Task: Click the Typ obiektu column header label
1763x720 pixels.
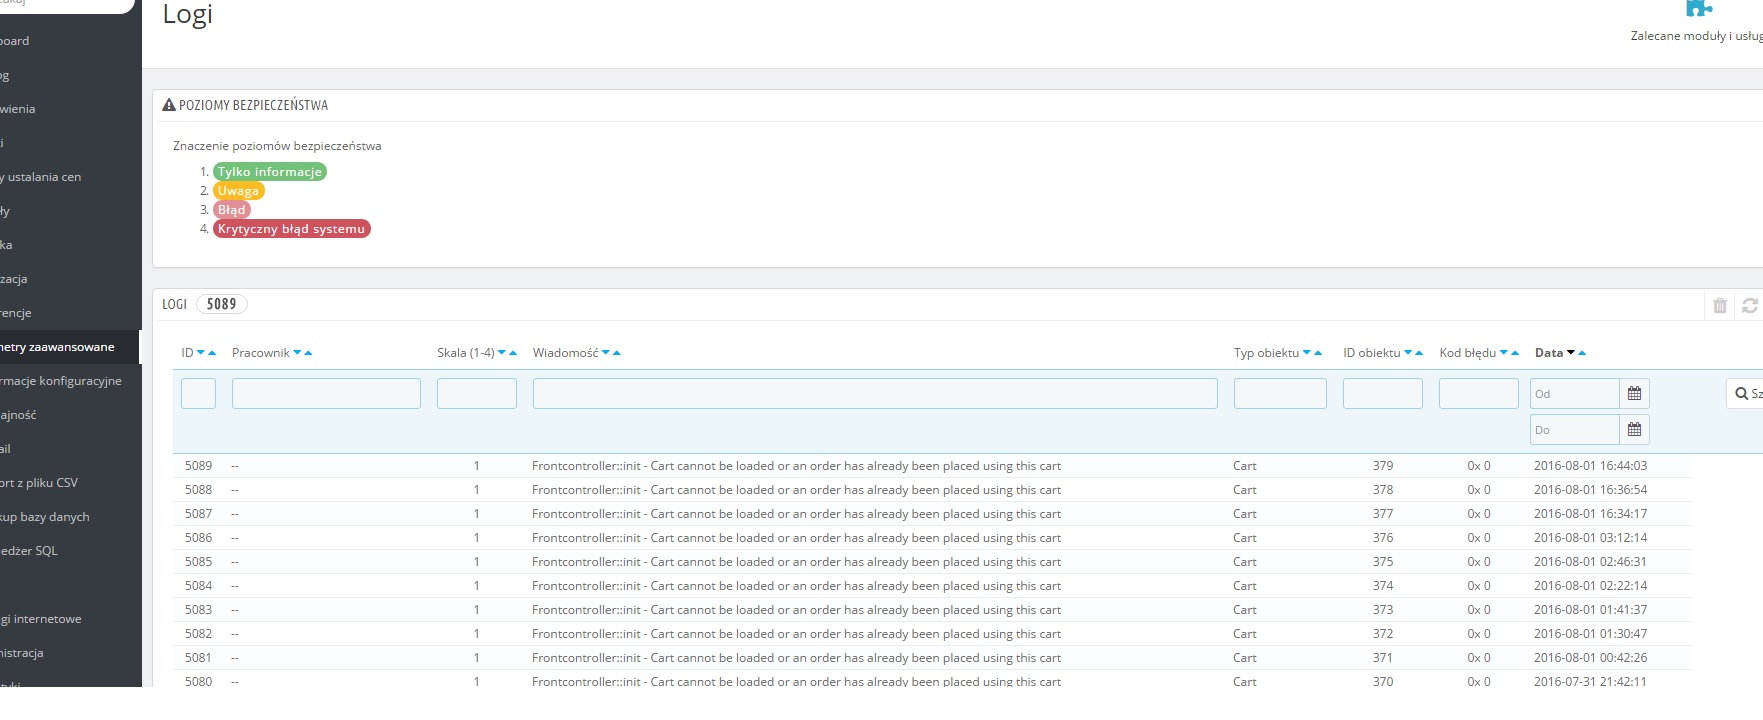Action: [1266, 353]
